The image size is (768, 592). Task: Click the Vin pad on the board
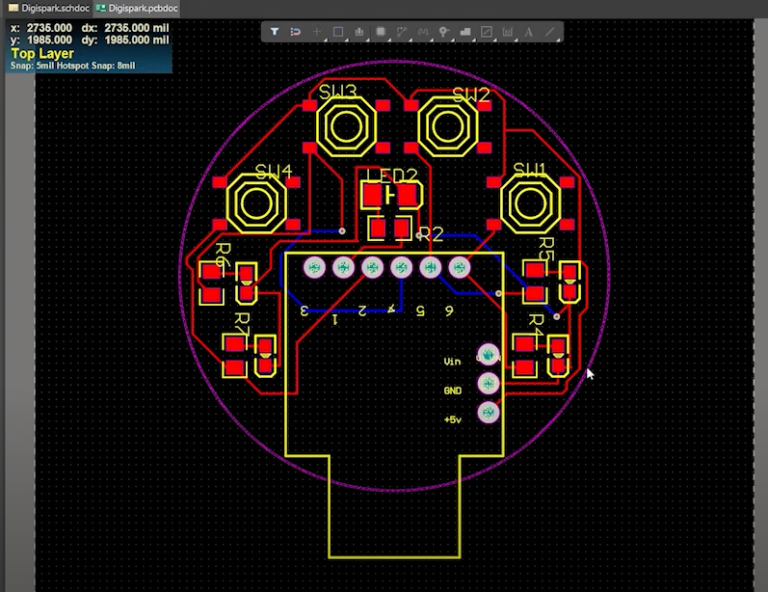(489, 355)
